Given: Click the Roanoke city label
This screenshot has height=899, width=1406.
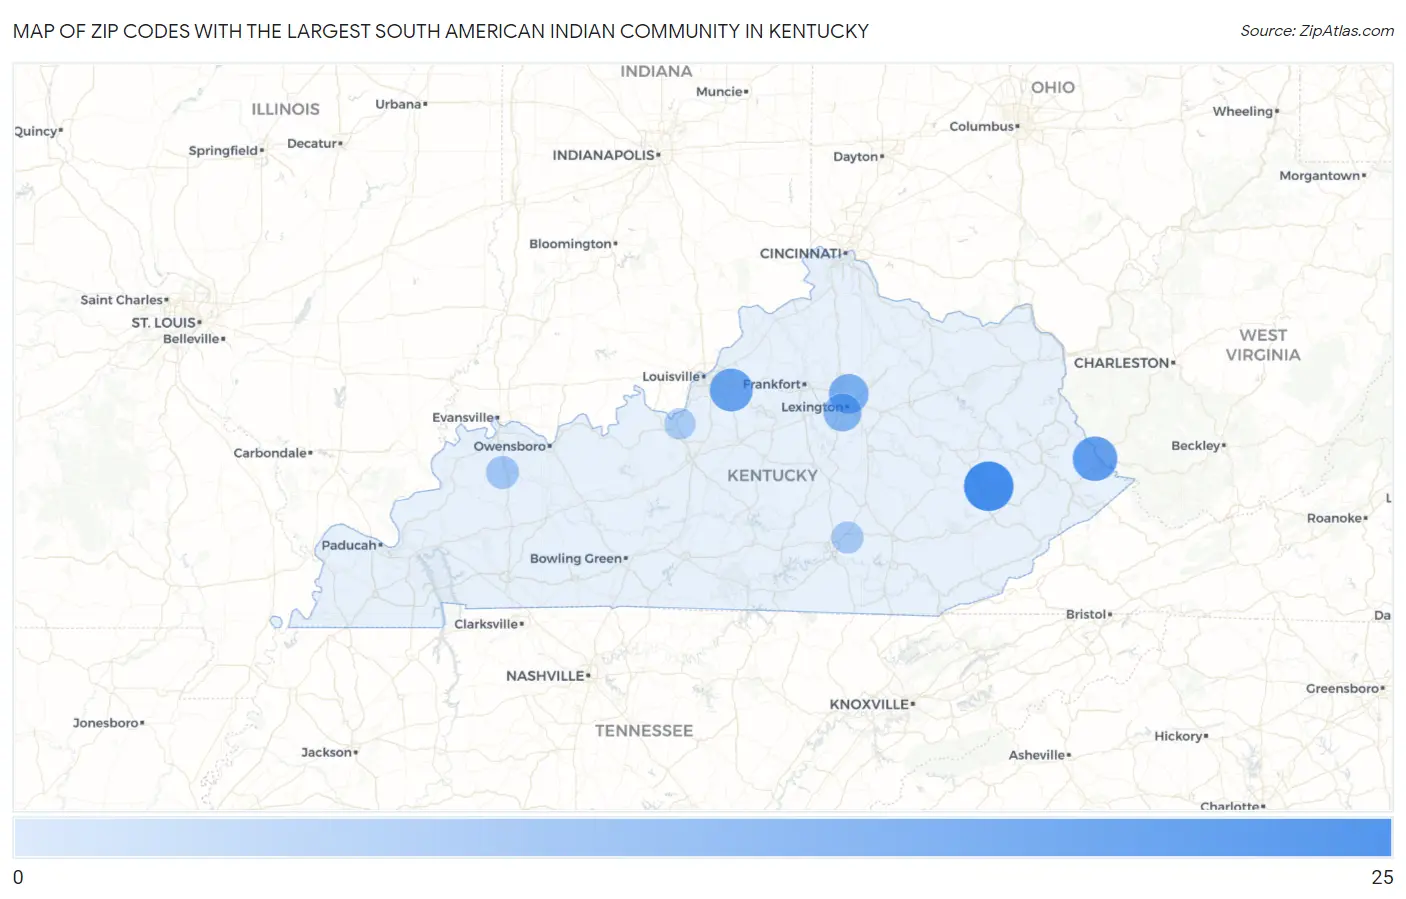Looking at the screenshot, I should [1334, 518].
